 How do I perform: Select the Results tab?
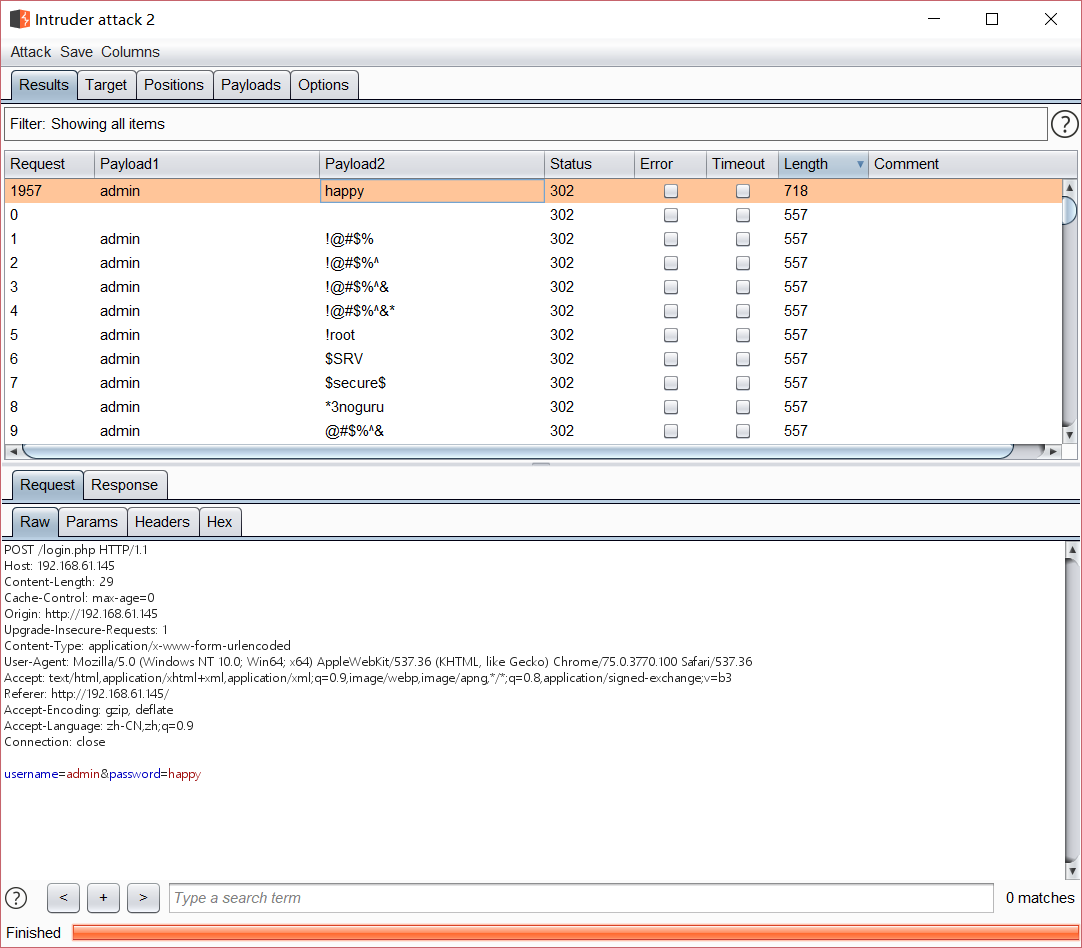(x=44, y=85)
